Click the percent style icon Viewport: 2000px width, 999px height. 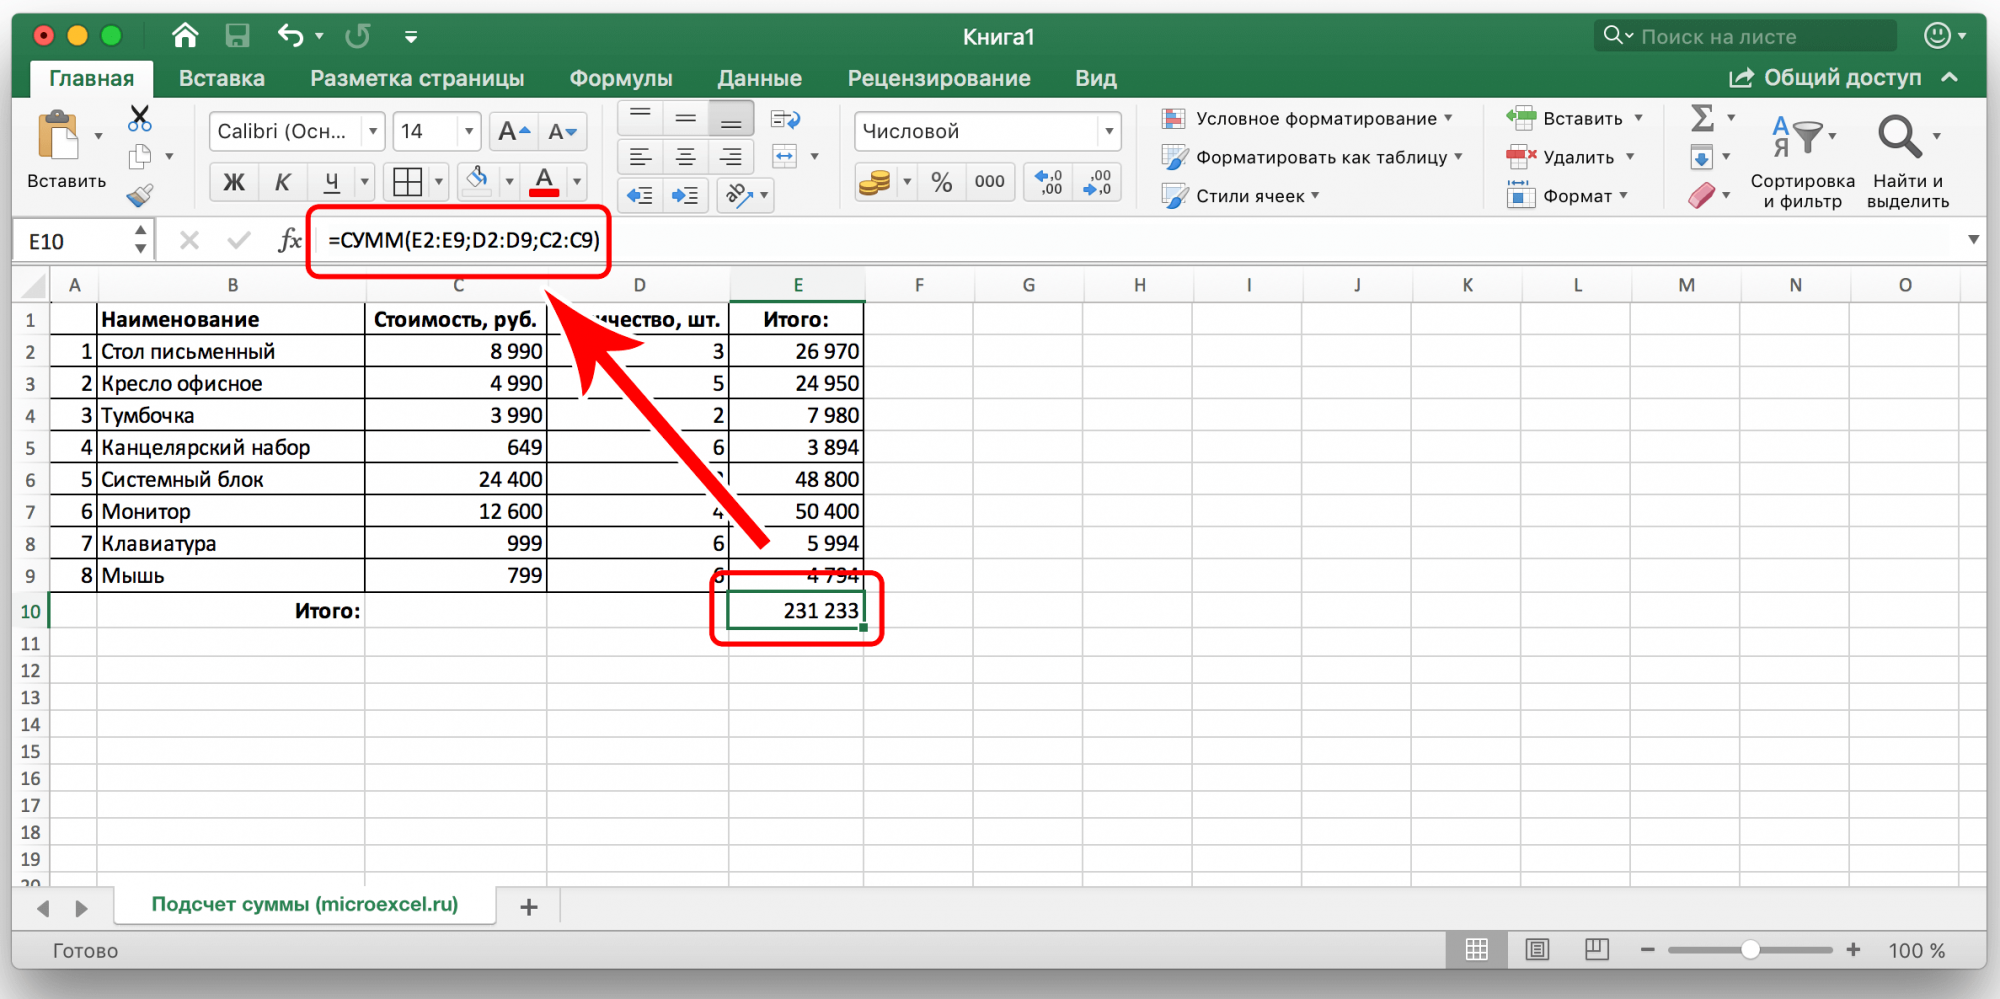[941, 182]
